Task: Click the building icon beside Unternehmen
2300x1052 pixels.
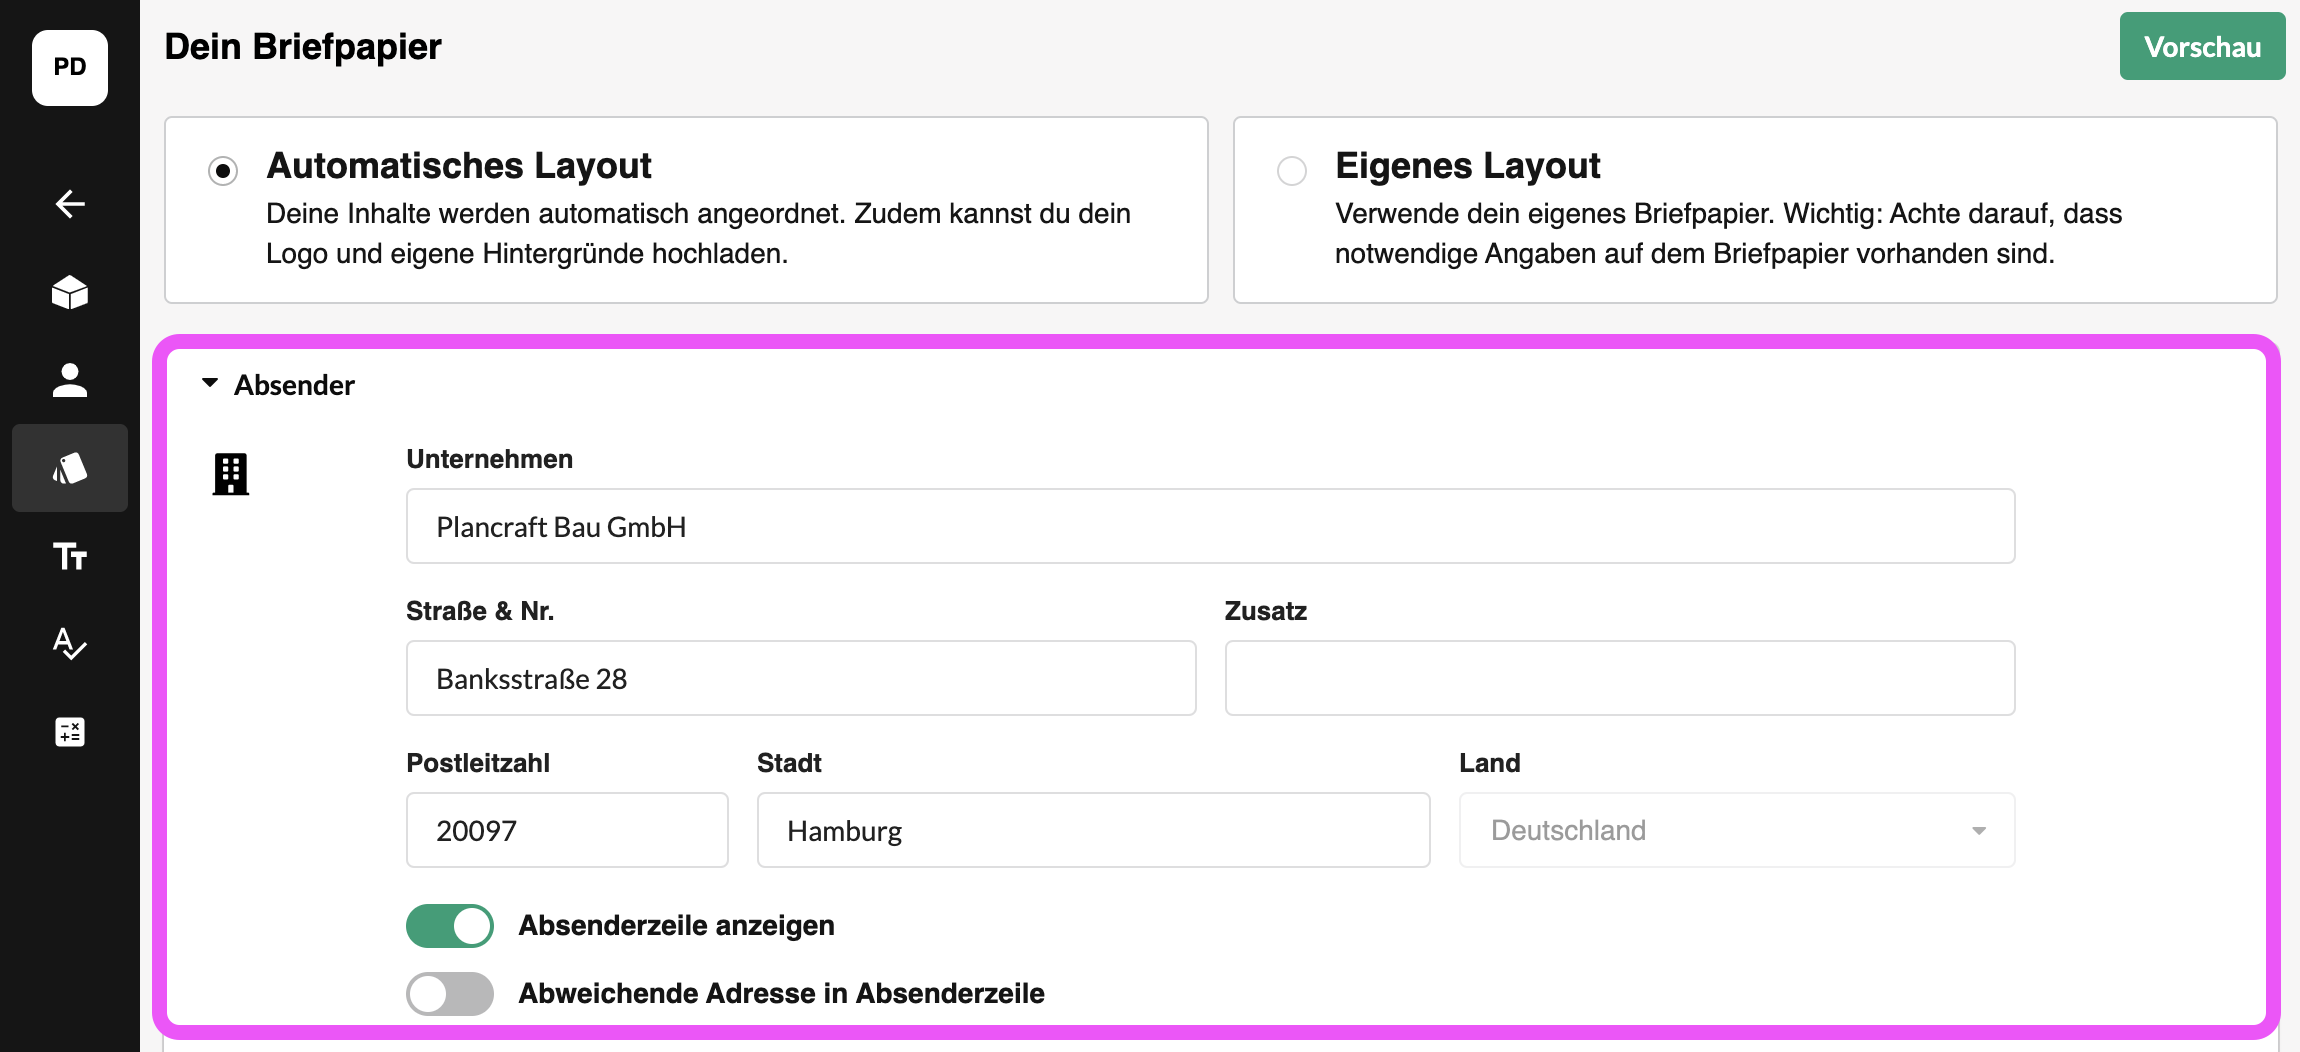Action: click(x=231, y=474)
